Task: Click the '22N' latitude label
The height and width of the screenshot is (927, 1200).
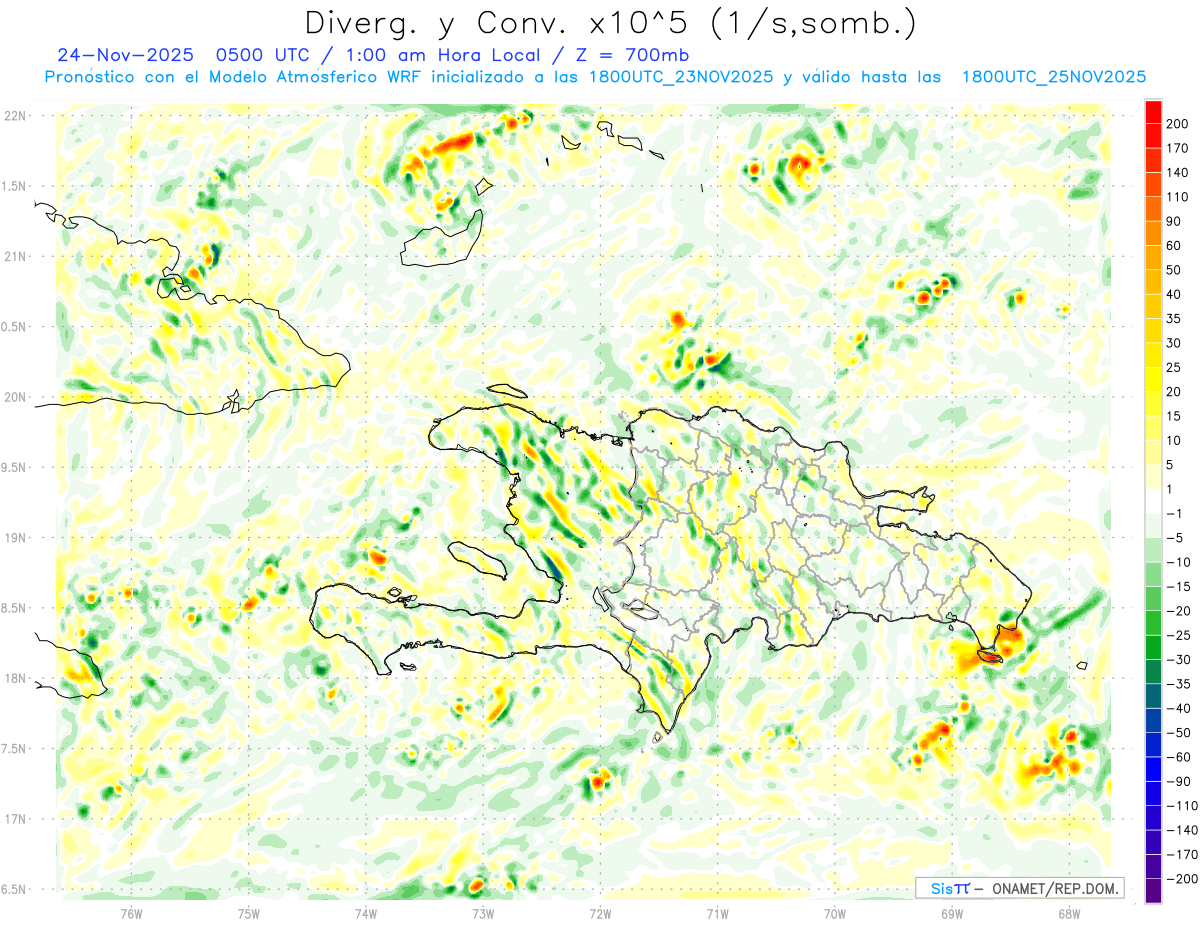Action: coord(15,116)
